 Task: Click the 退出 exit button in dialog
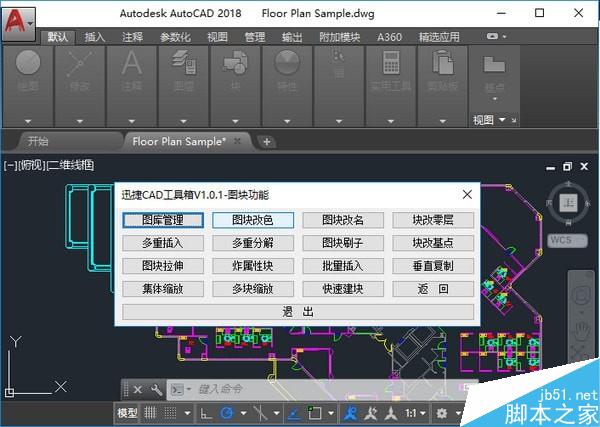(298, 312)
